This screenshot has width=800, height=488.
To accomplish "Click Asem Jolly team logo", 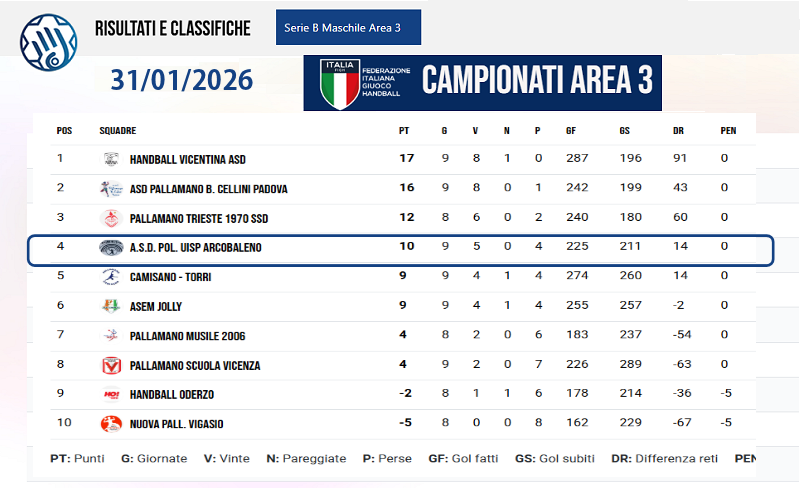I will tap(110, 306).
